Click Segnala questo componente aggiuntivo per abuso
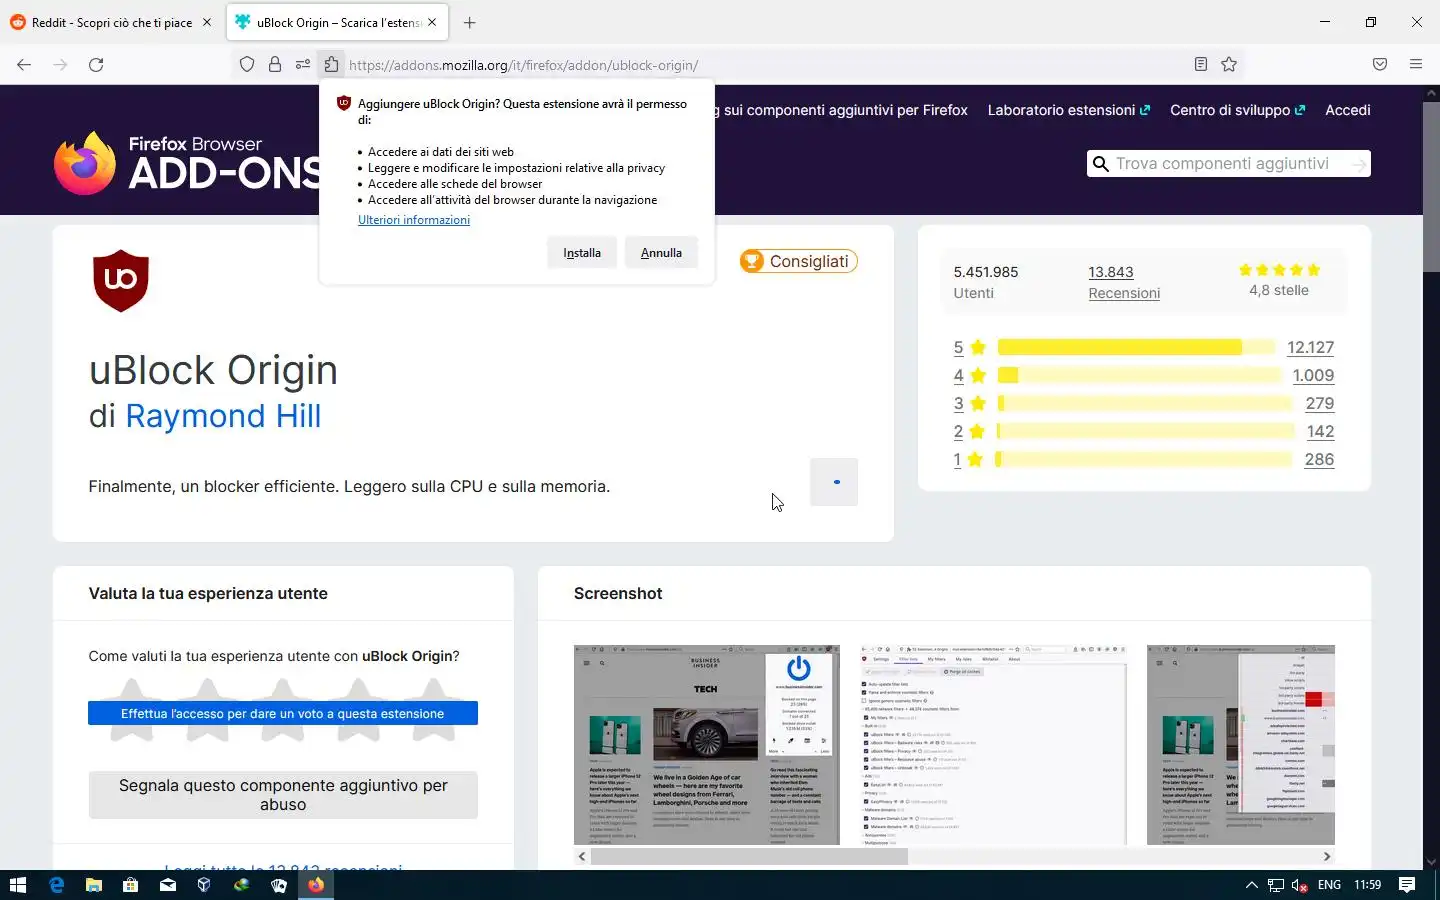 [283, 795]
